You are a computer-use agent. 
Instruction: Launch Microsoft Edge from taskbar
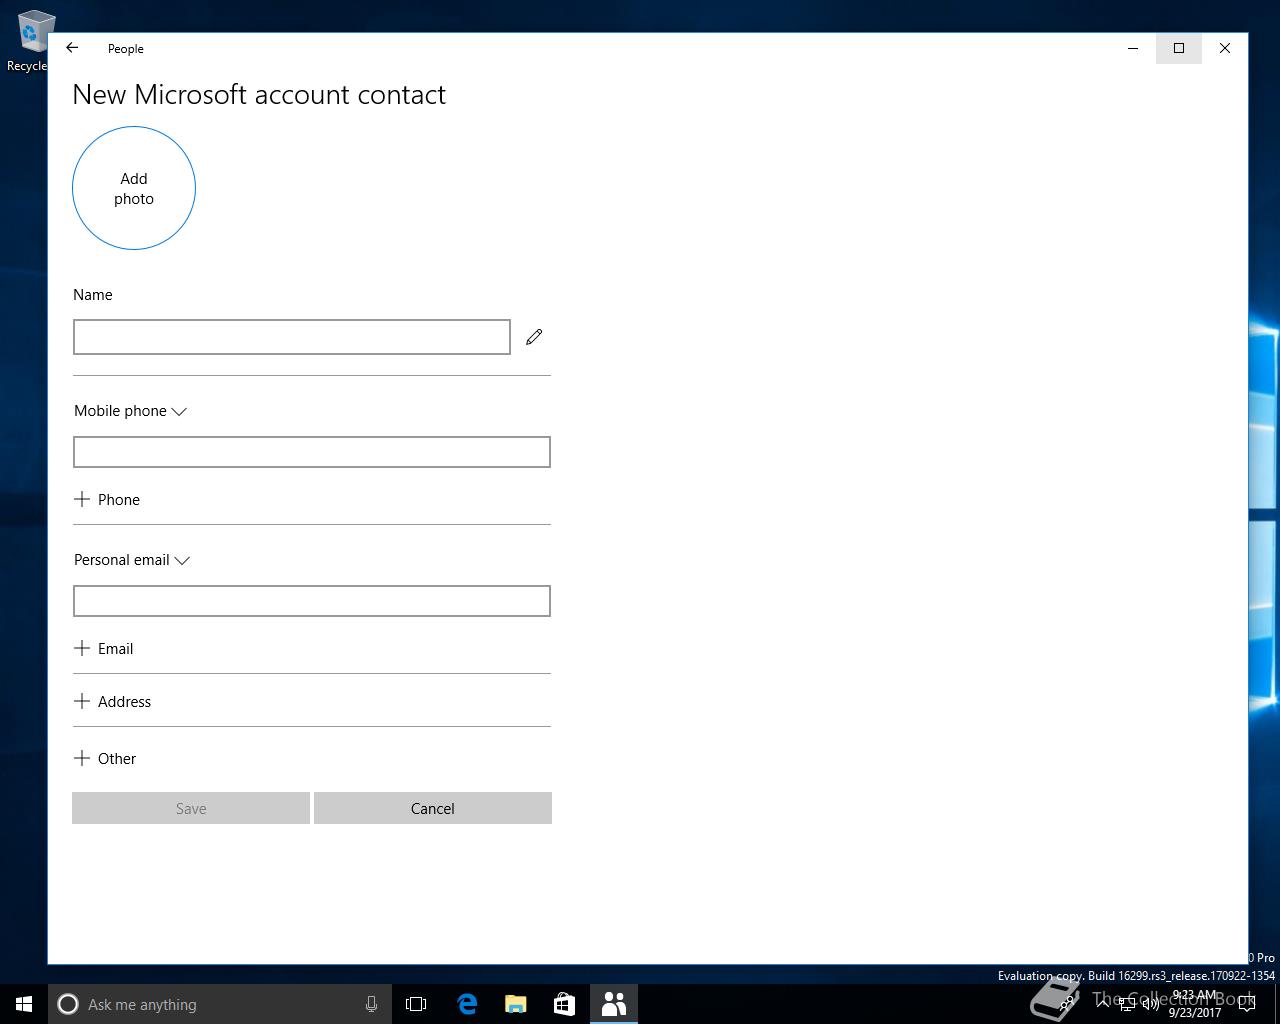pyautogui.click(x=466, y=1004)
